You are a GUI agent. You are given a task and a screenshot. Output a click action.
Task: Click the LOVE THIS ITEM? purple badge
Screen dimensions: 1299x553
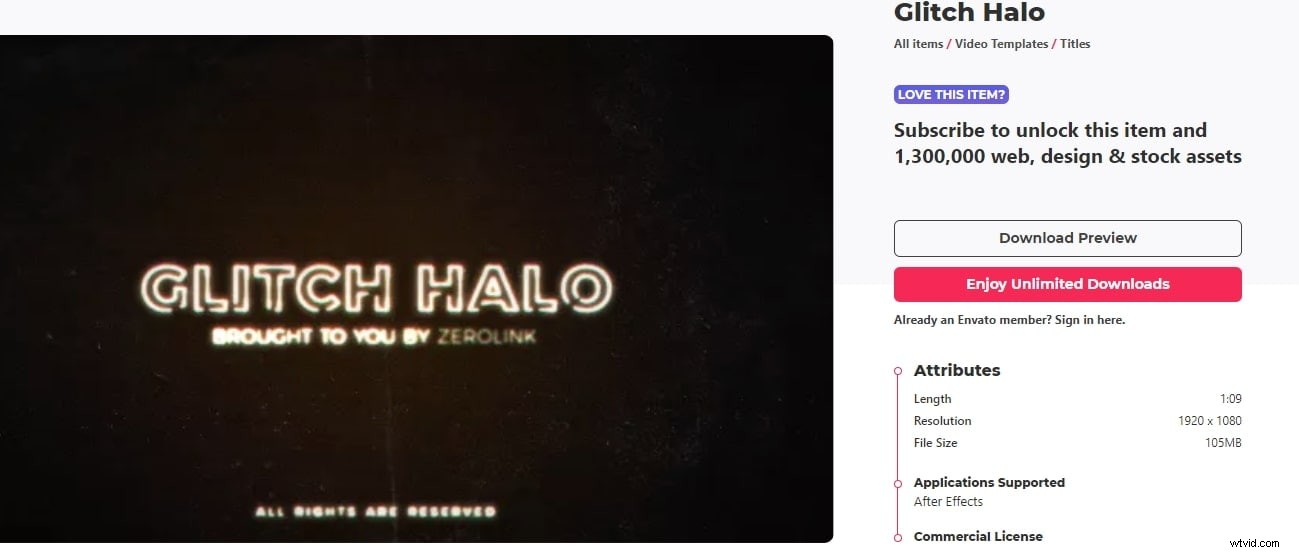(x=951, y=95)
